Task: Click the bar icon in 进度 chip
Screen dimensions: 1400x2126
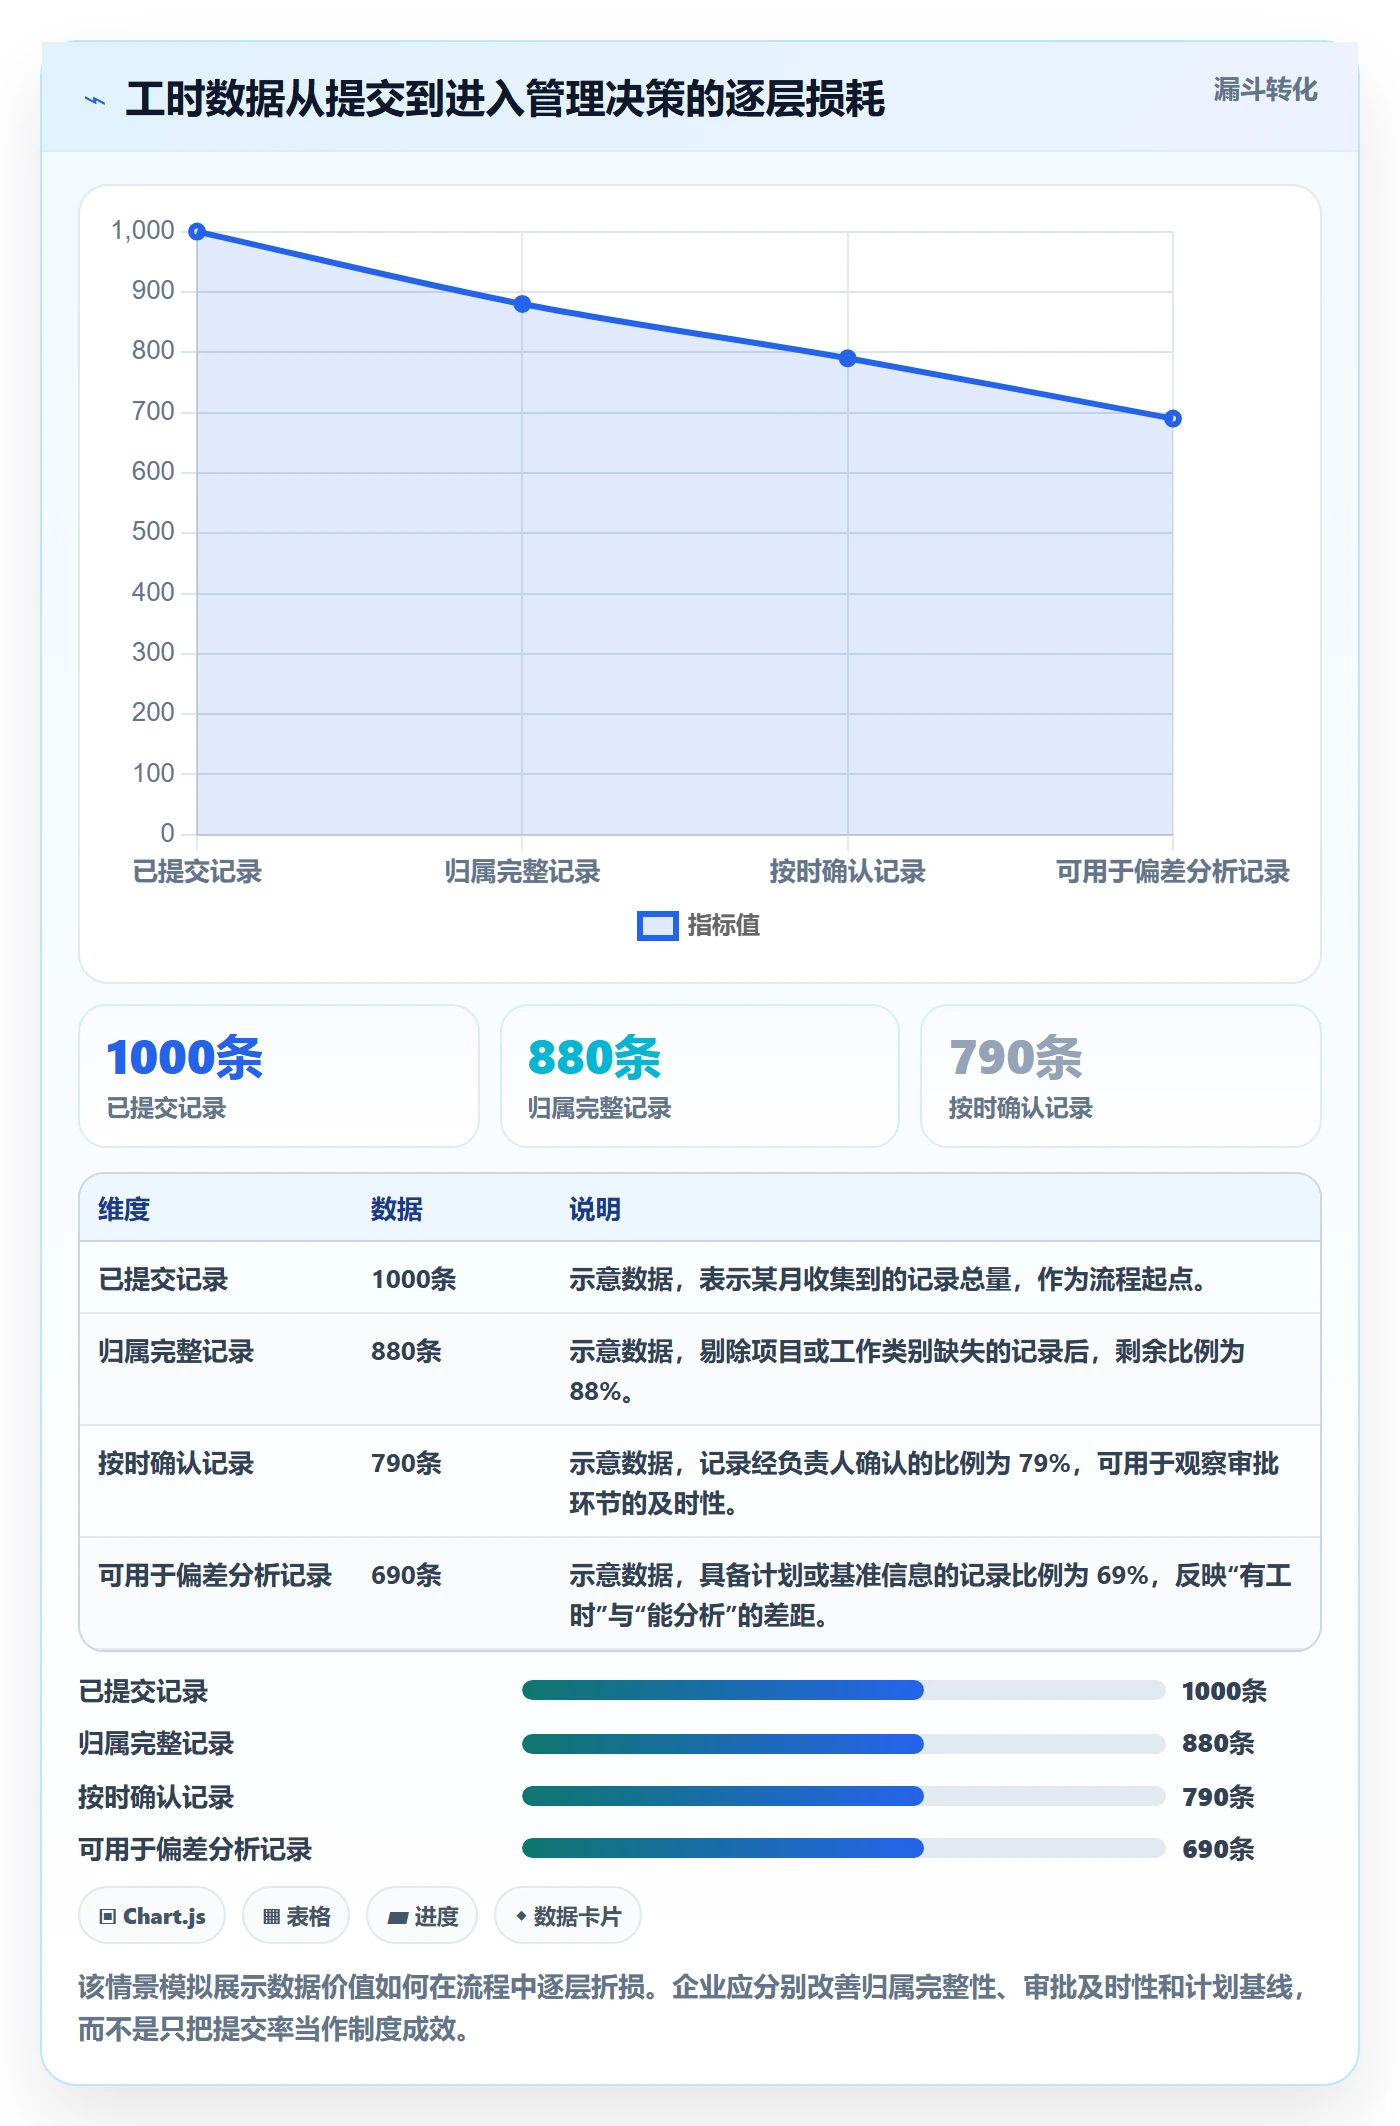Action: tap(398, 1918)
